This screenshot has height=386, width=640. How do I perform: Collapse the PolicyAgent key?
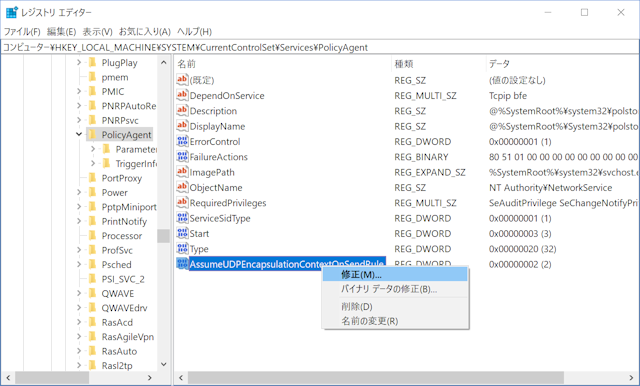(x=79, y=134)
